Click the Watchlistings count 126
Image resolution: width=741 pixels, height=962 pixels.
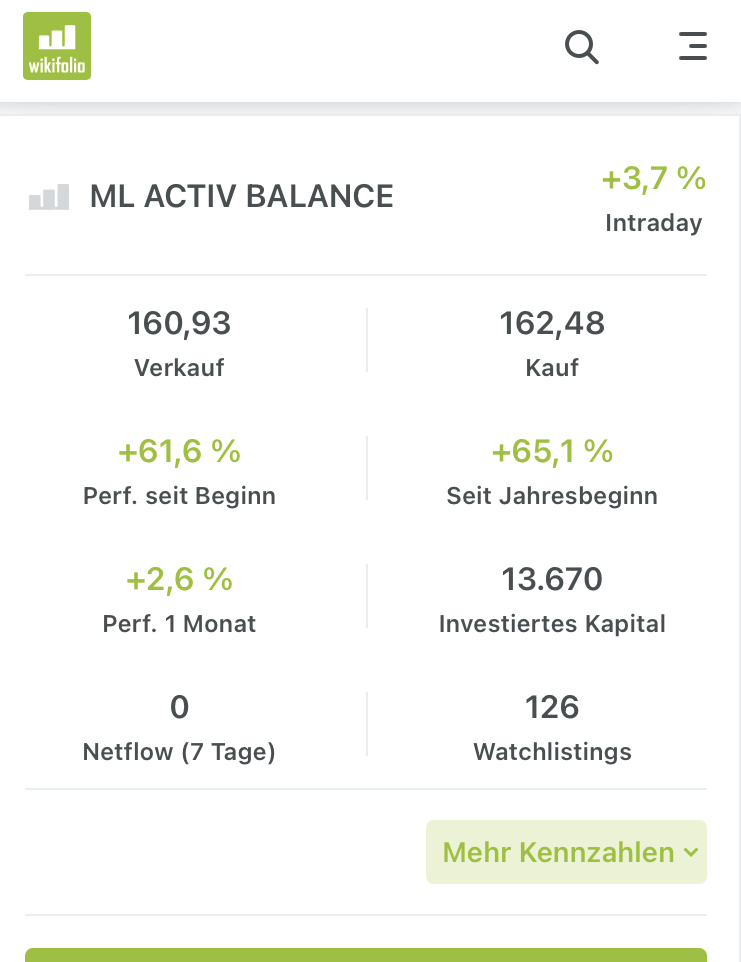(x=552, y=708)
